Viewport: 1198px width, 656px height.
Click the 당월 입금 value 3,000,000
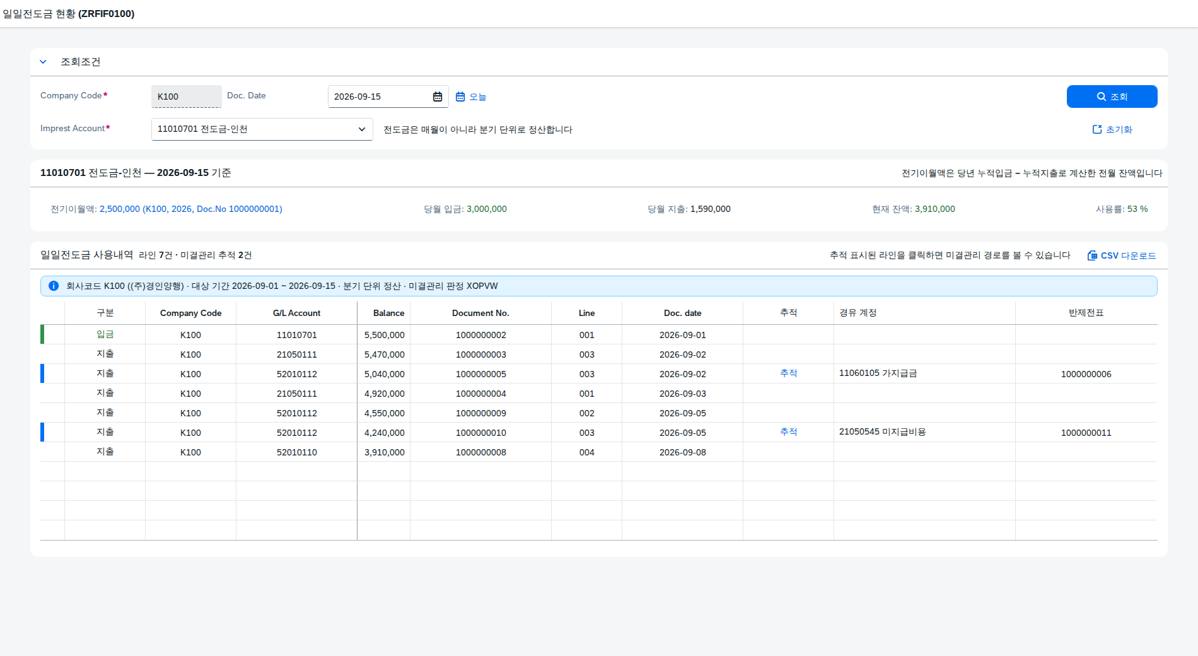[x=487, y=209]
